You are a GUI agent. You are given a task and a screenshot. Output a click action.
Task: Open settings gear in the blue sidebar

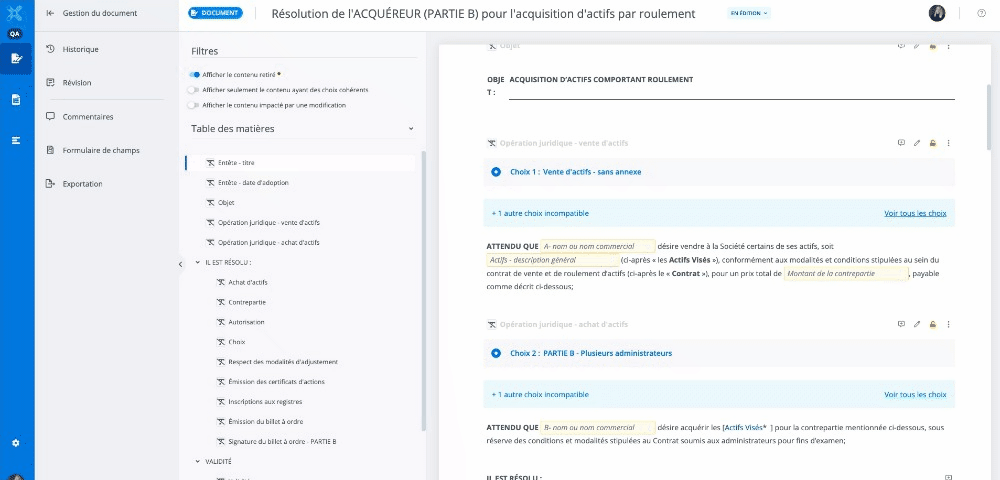click(16, 442)
